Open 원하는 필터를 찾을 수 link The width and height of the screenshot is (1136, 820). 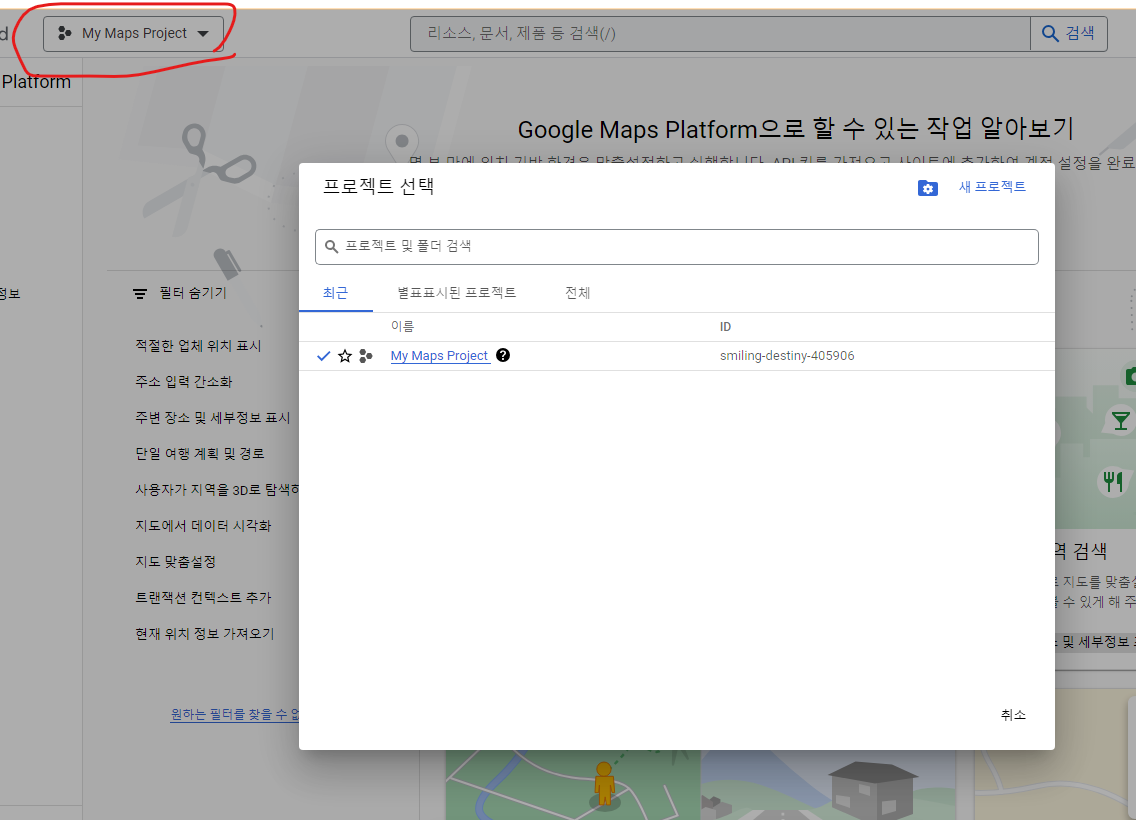[x=235, y=715]
